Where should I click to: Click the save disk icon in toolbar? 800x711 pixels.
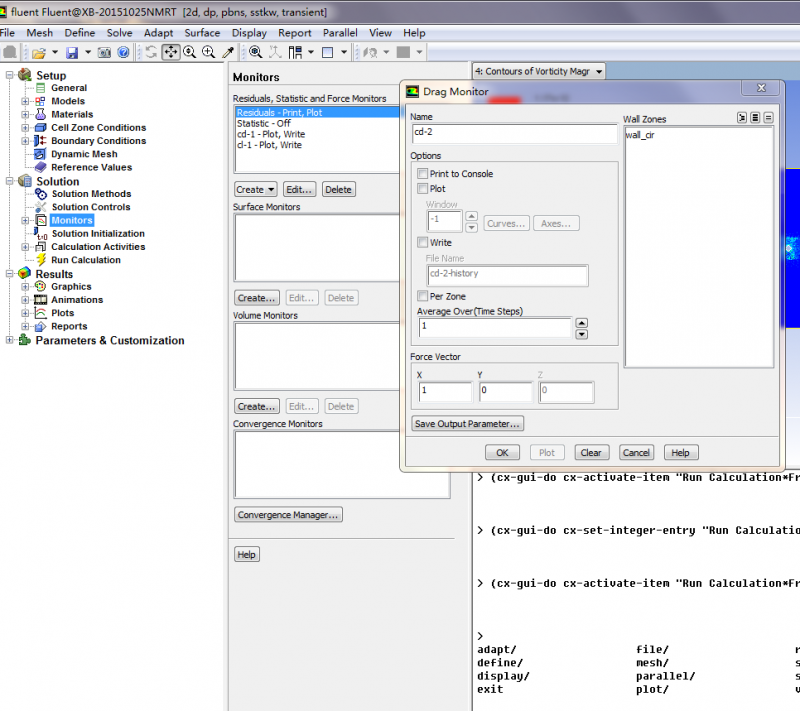[x=73, y=52]
